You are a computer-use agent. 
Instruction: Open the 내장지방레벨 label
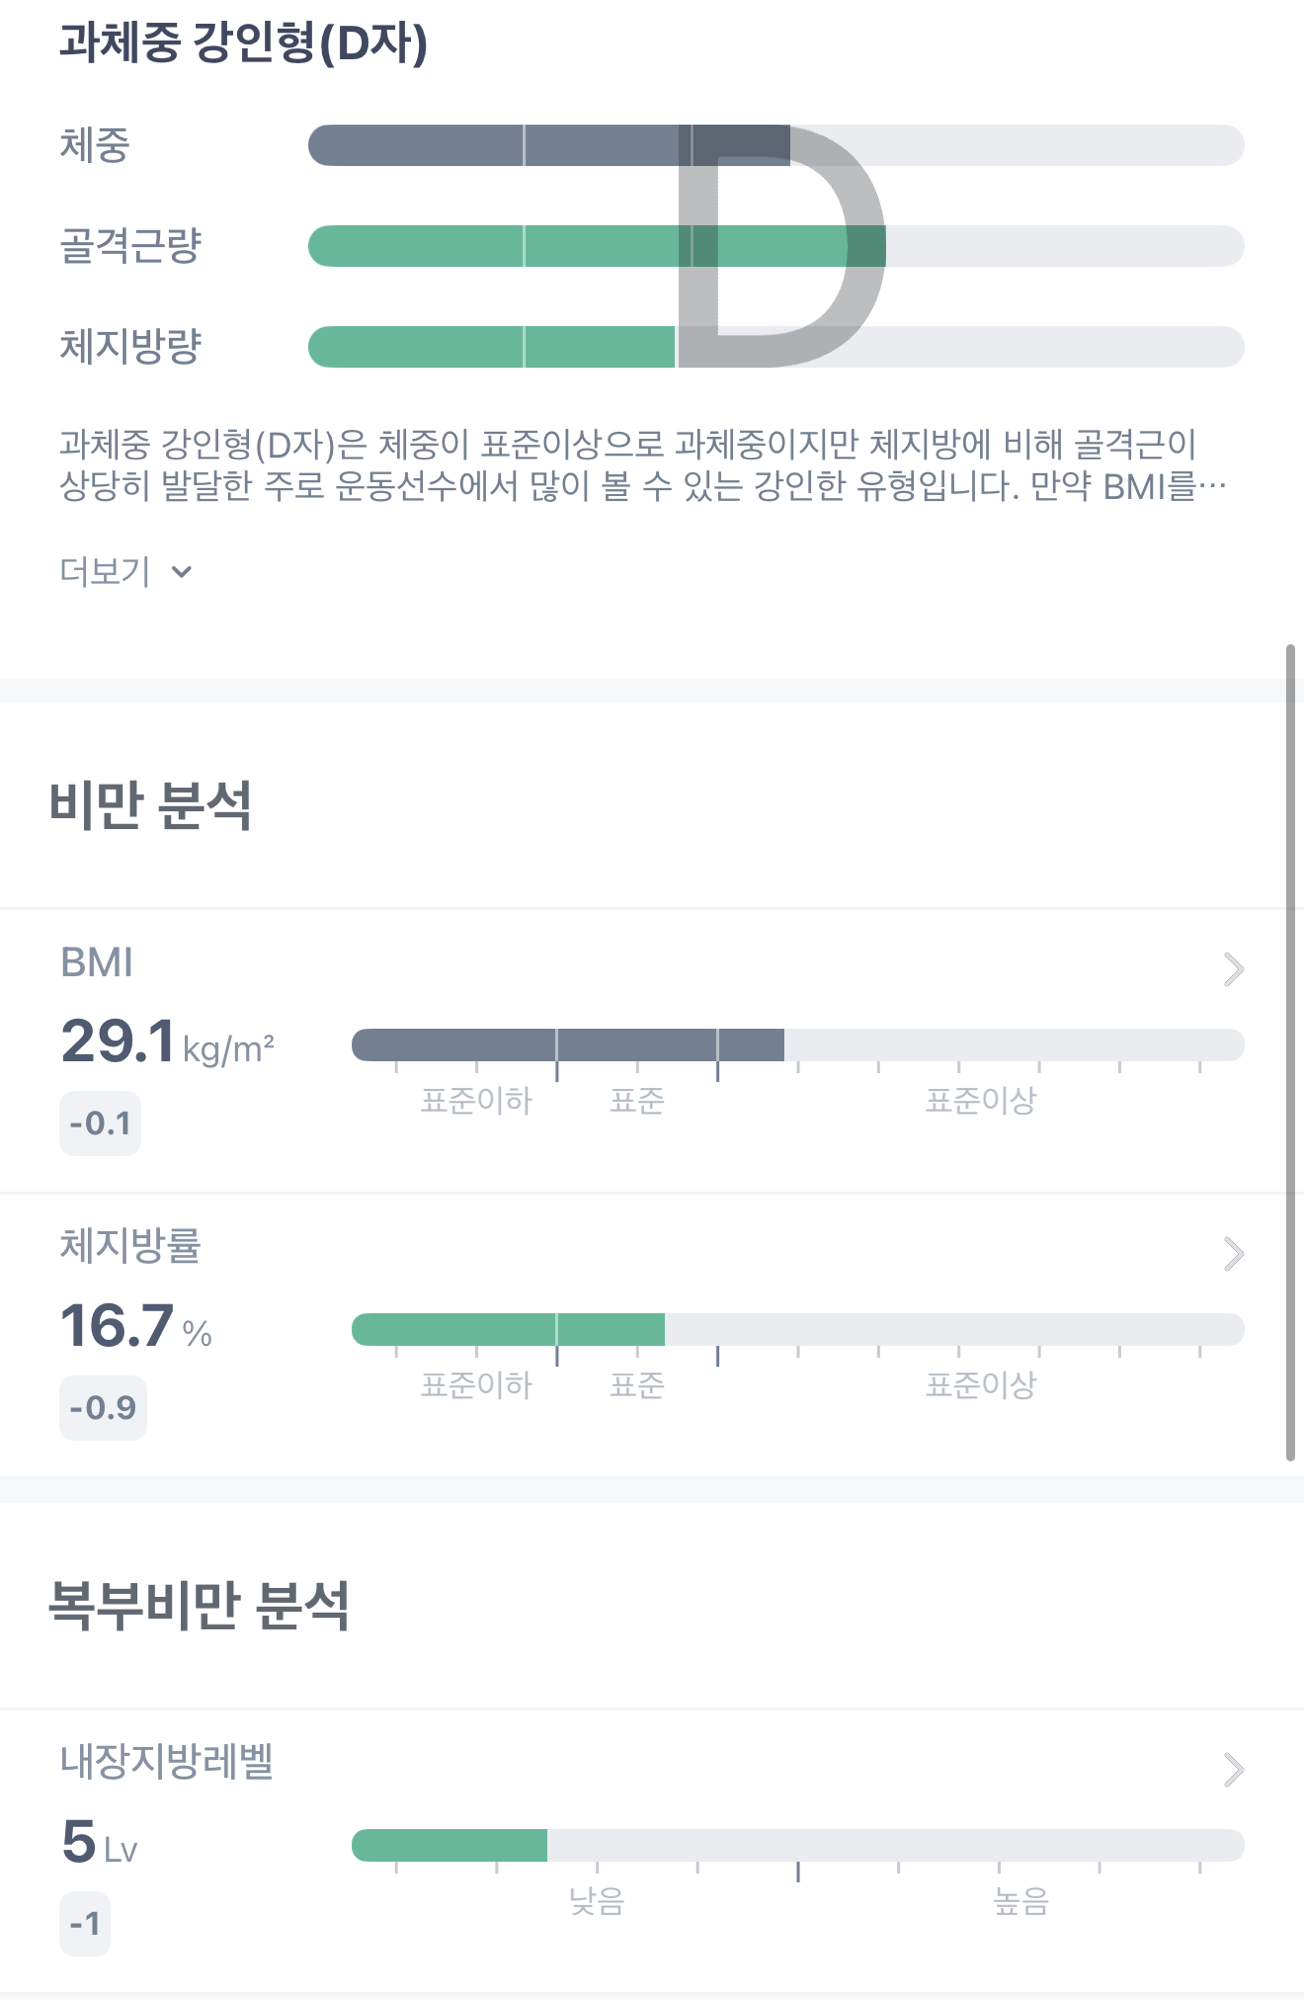166,1761
